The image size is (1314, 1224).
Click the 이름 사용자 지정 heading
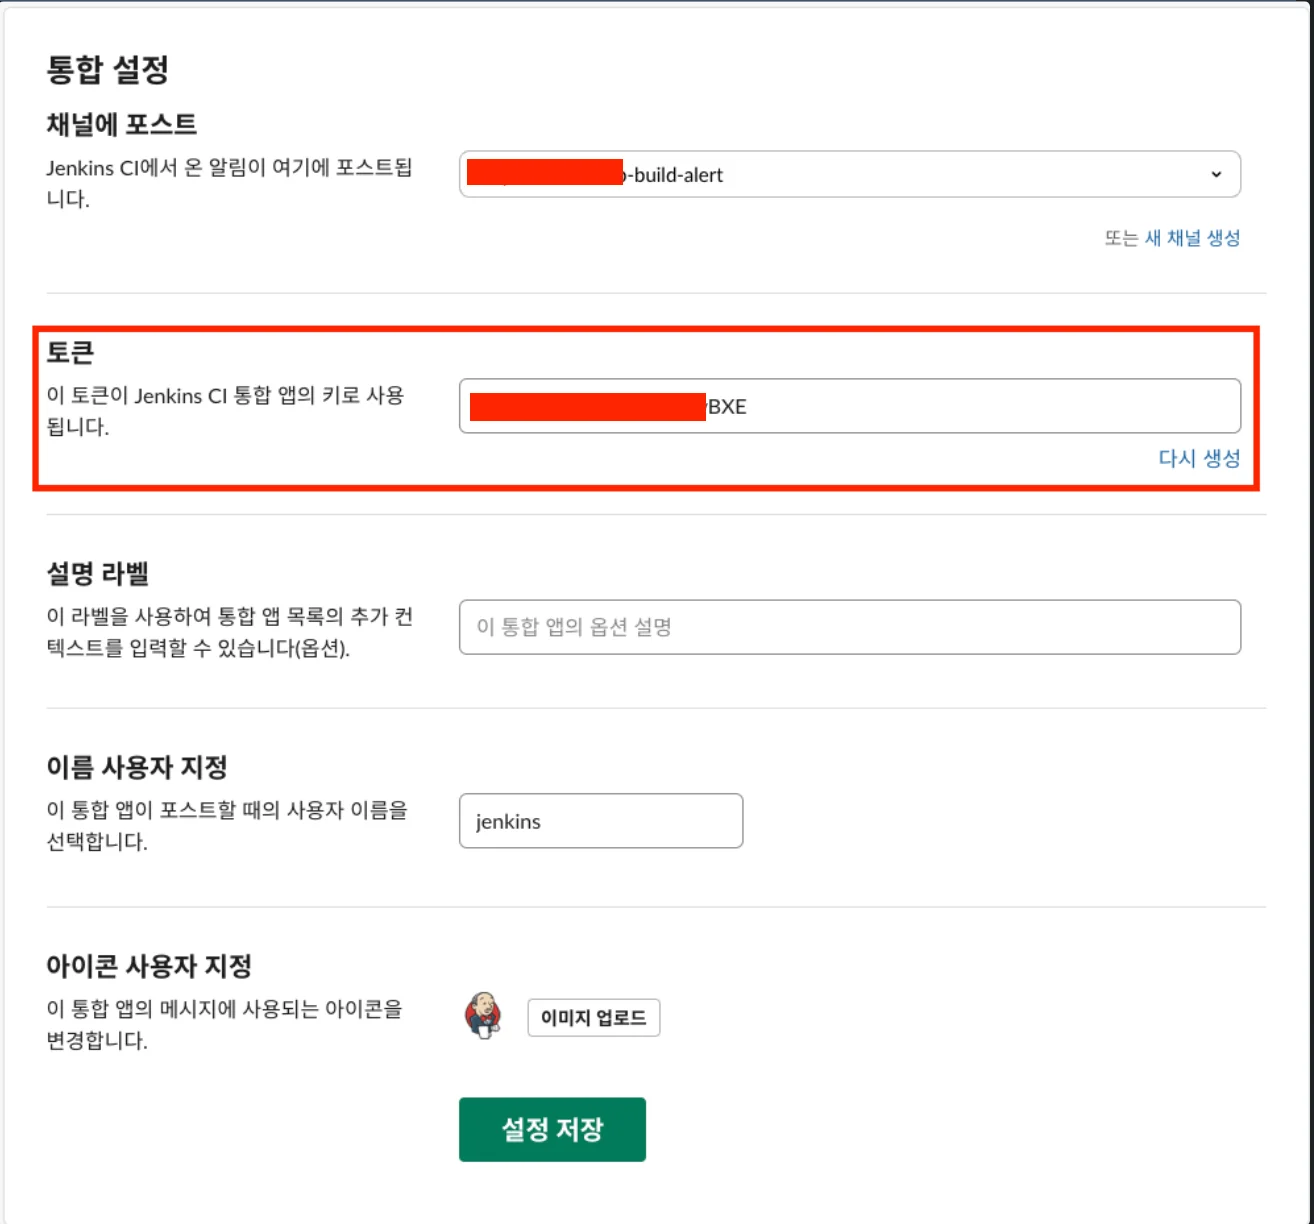(x=137, y=767)
